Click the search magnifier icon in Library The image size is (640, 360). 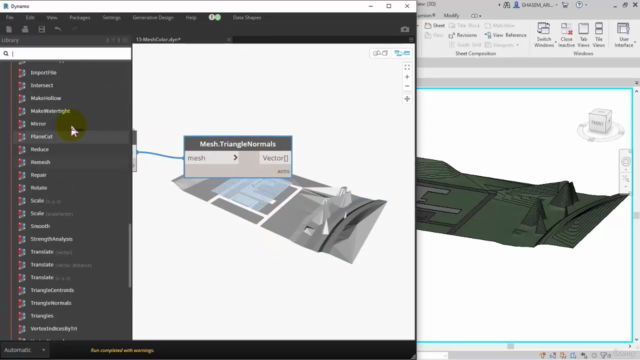click(6, 53)
